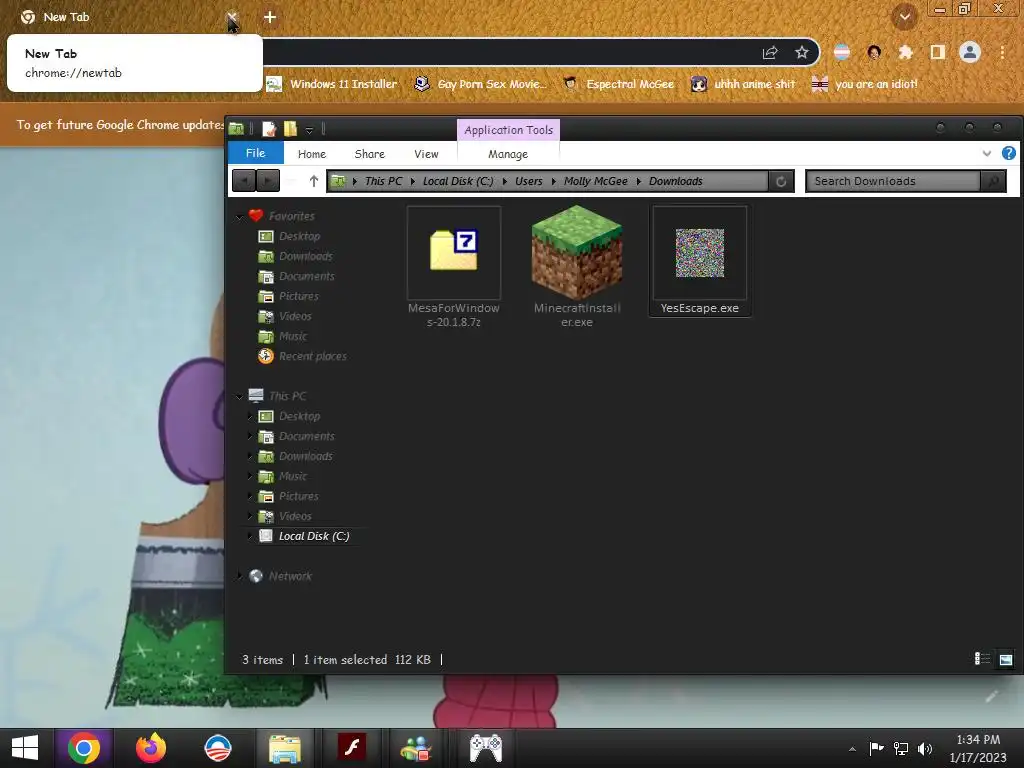The height and width of the screenshot is (768, 1024).
Task: Click the new folder icon in quick access toolbar
Action: (x=290, y=129)
